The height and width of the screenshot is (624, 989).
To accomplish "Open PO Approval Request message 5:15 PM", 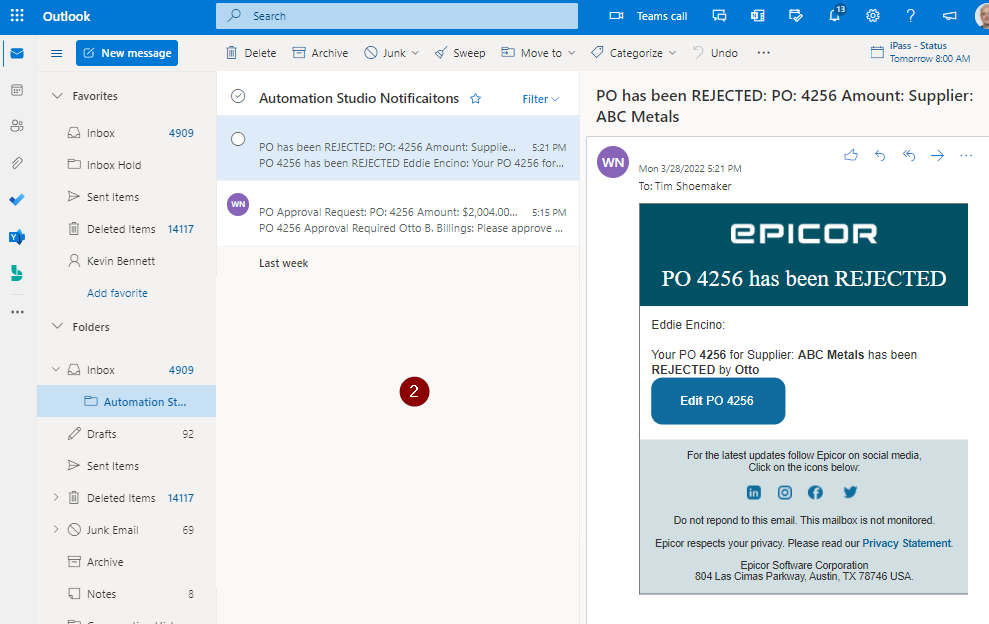I will pyautogui.click(x=398, y=213).
